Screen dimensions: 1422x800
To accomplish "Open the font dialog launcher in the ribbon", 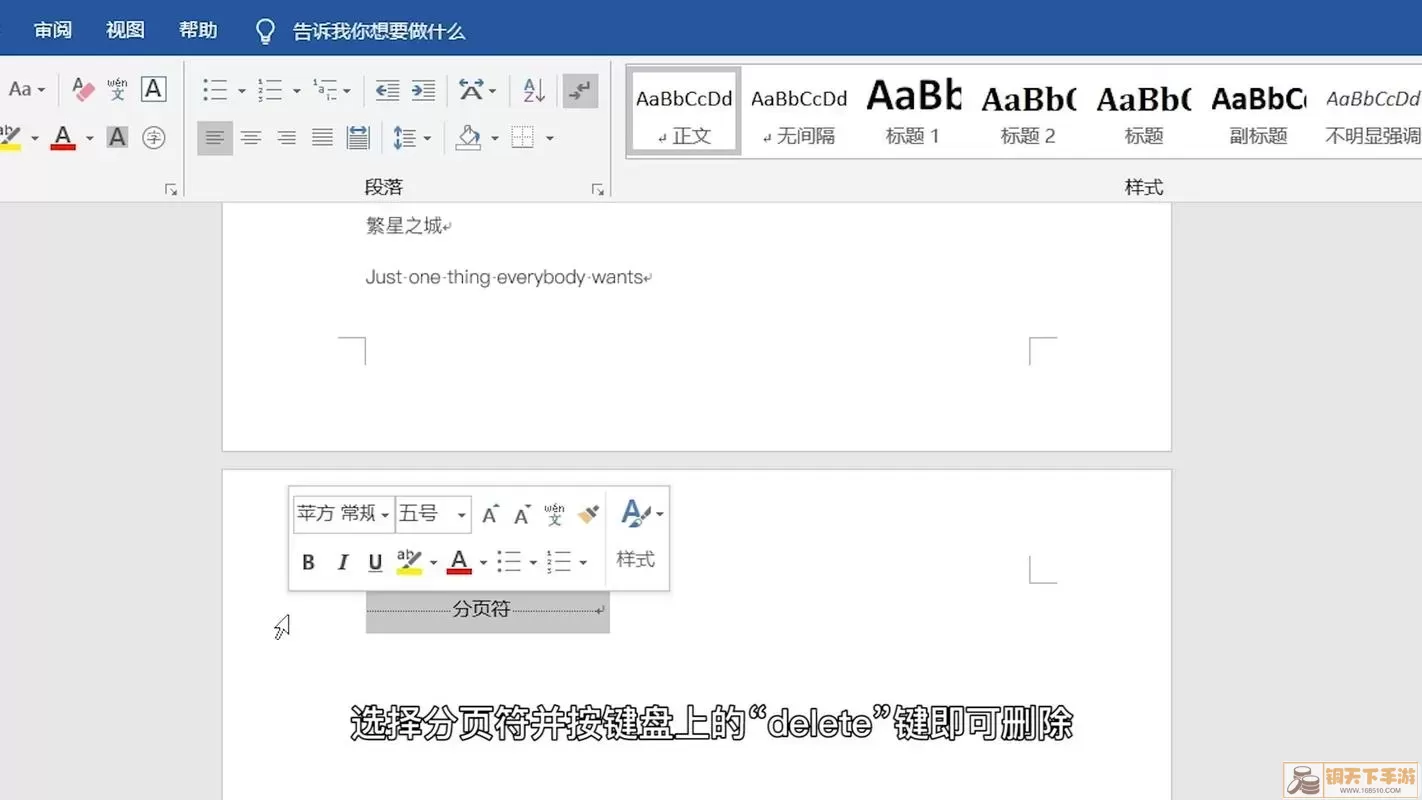I will tap(170, 189).
